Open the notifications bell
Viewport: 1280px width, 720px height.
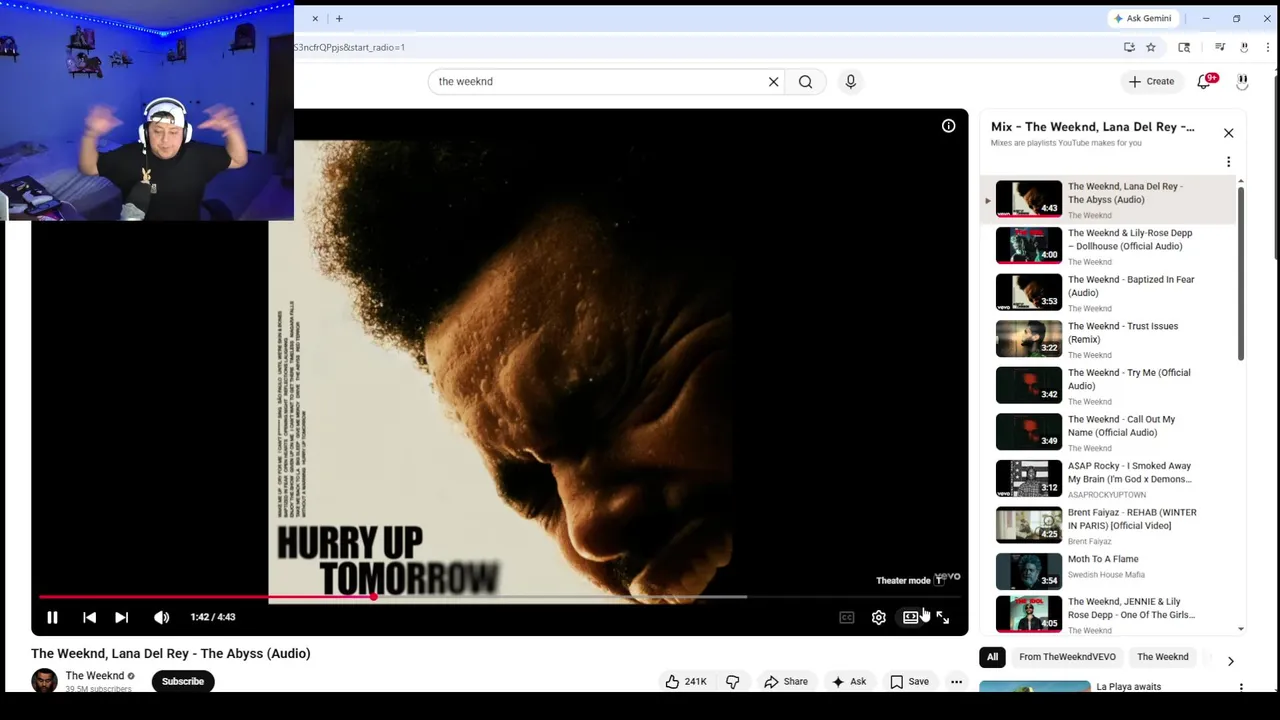coord(1204,81)
